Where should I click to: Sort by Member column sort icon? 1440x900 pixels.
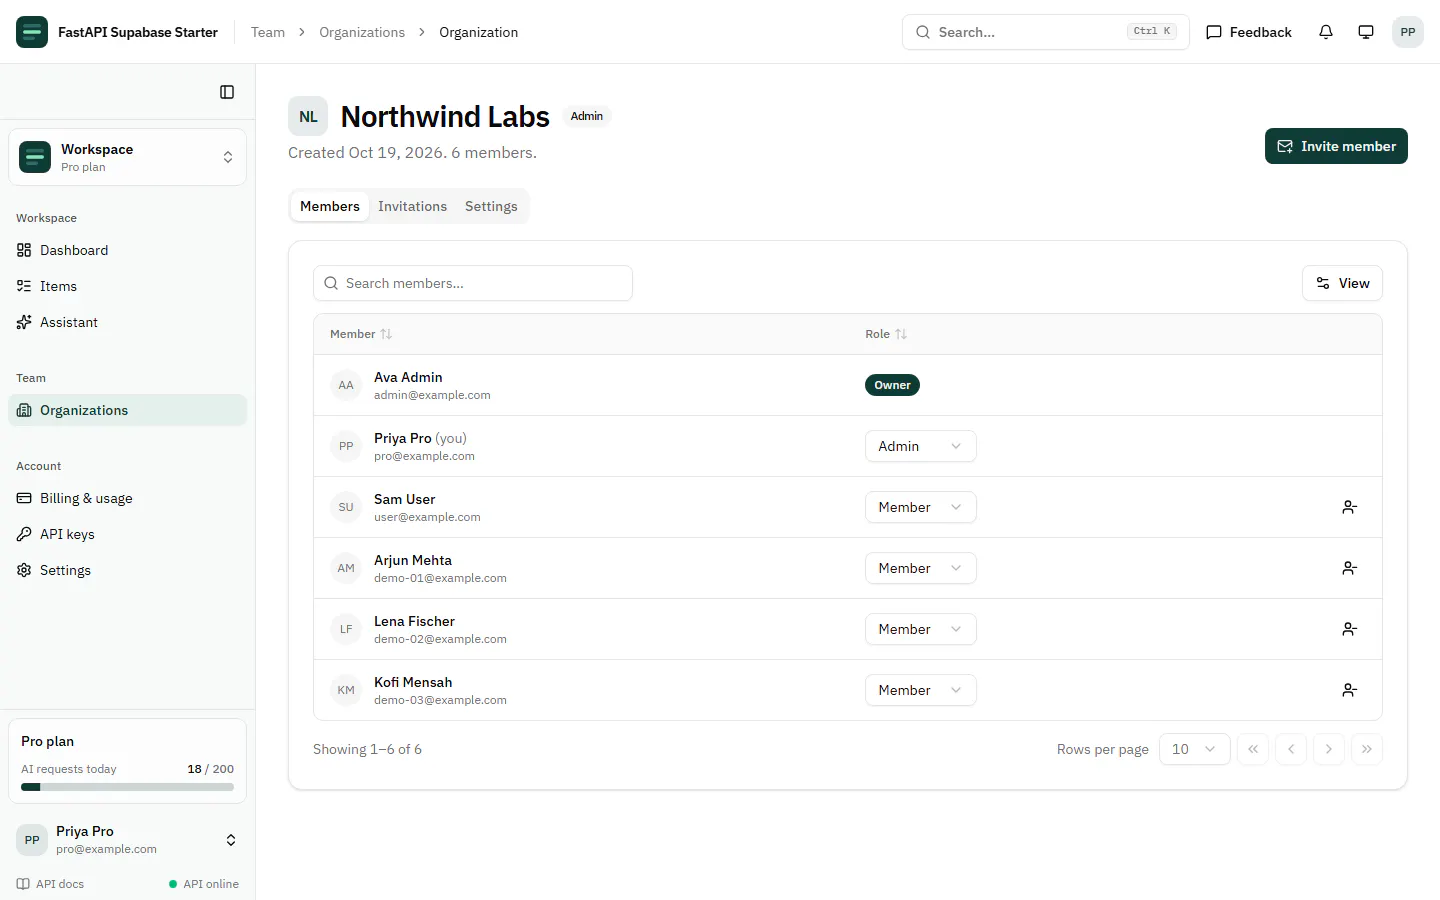386,334
